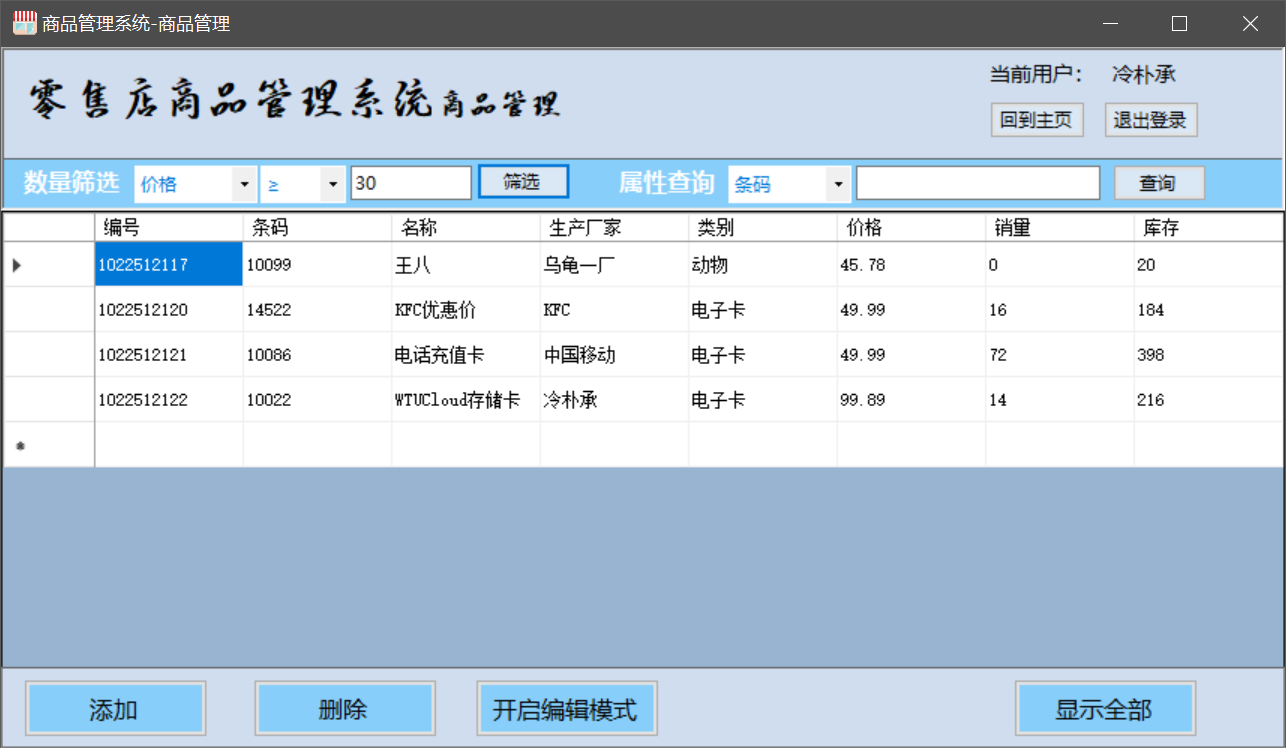Sort by the 条码 column header

(318, 228)
